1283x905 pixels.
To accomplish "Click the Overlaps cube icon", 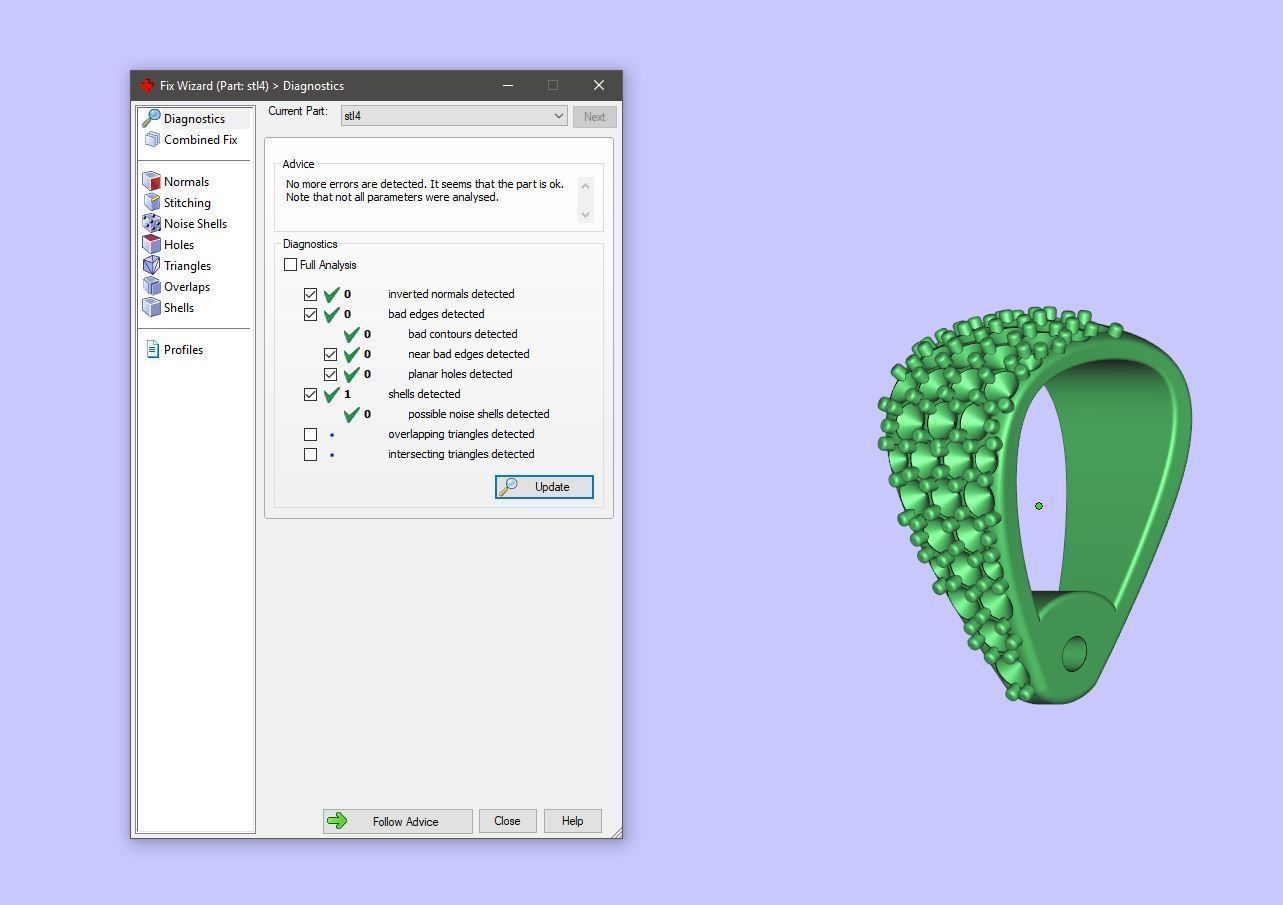I will [151, 286].
